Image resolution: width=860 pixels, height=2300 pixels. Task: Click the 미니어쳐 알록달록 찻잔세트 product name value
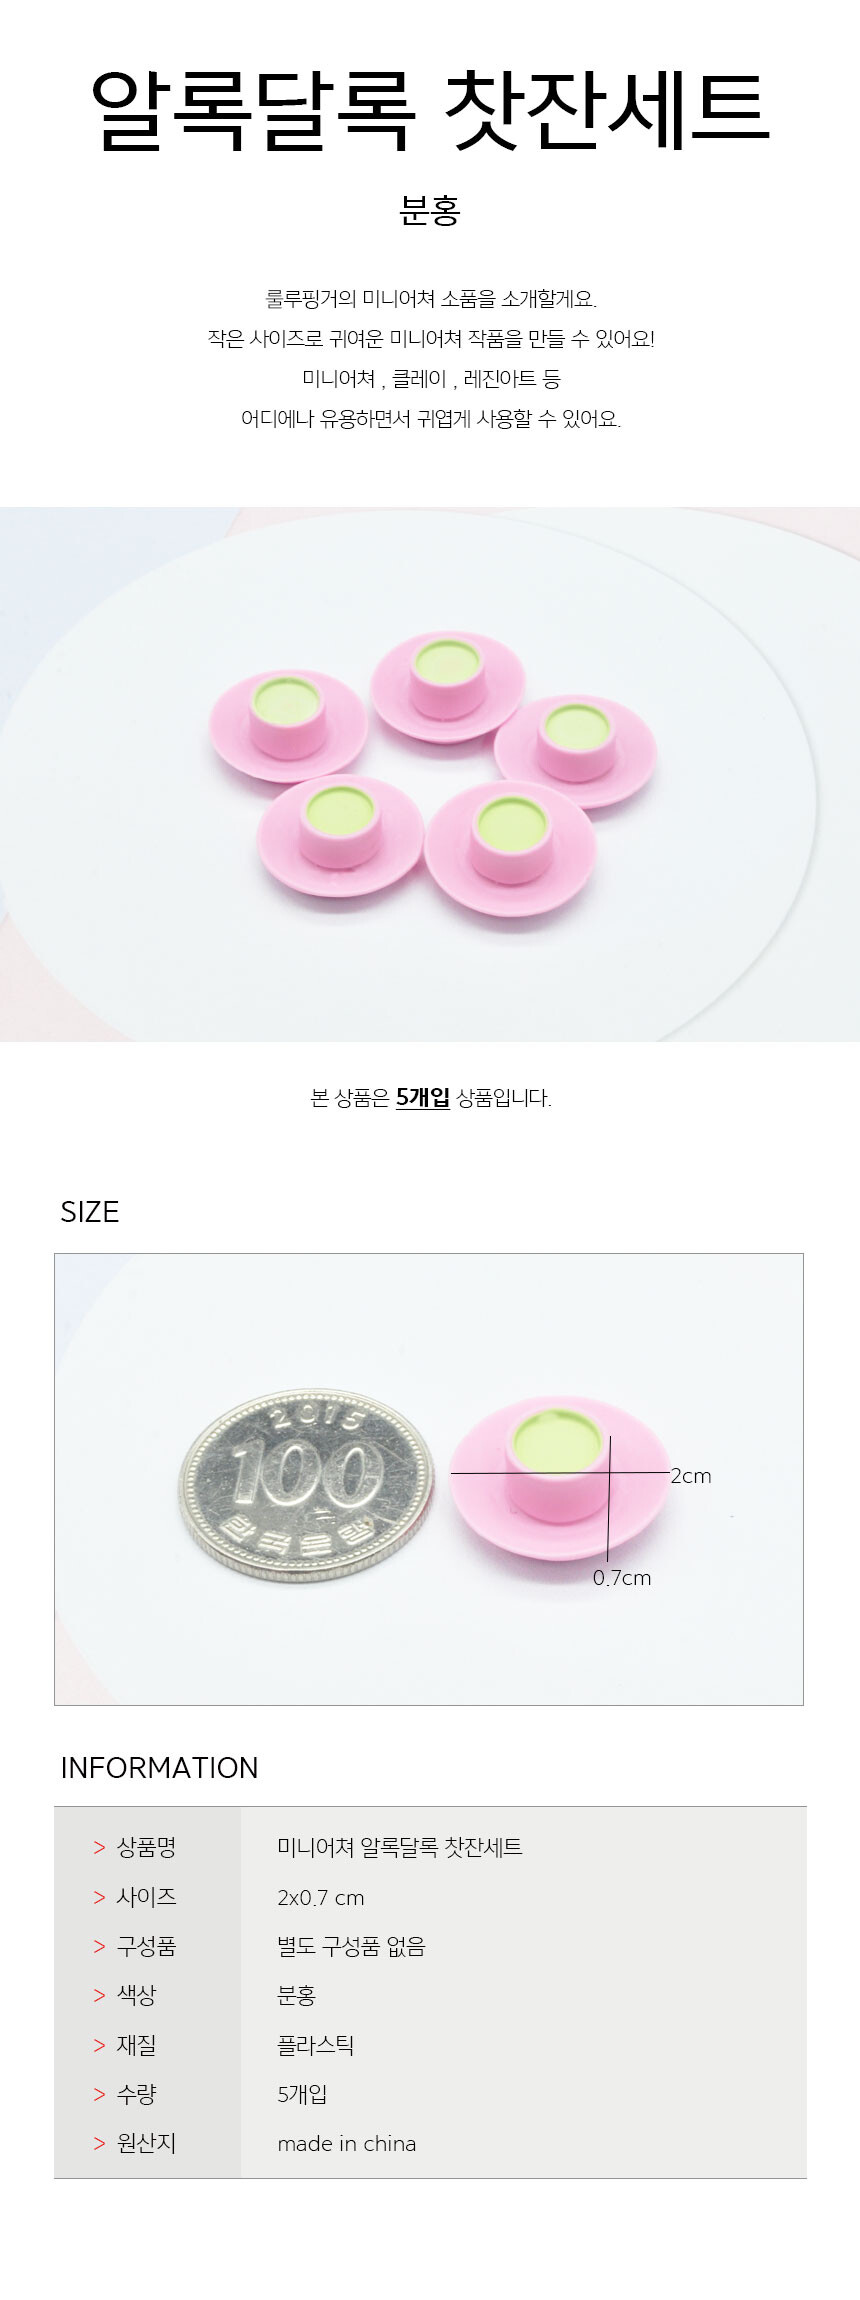point(400,1847)
